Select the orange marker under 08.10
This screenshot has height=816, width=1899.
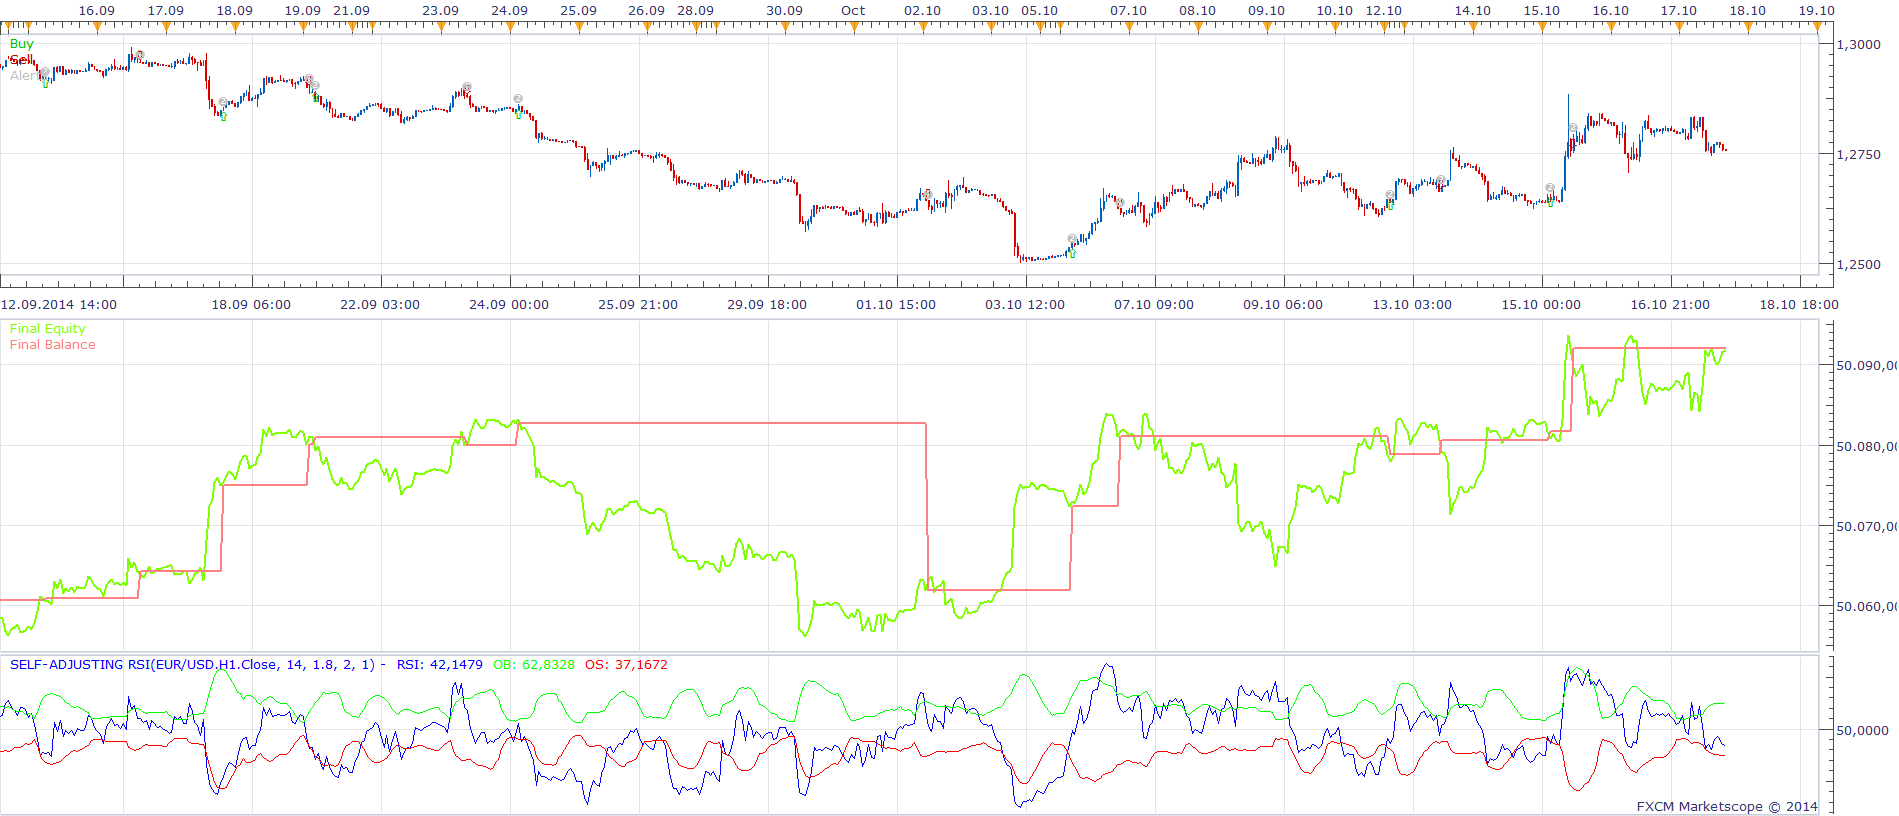coord(1198,27)
